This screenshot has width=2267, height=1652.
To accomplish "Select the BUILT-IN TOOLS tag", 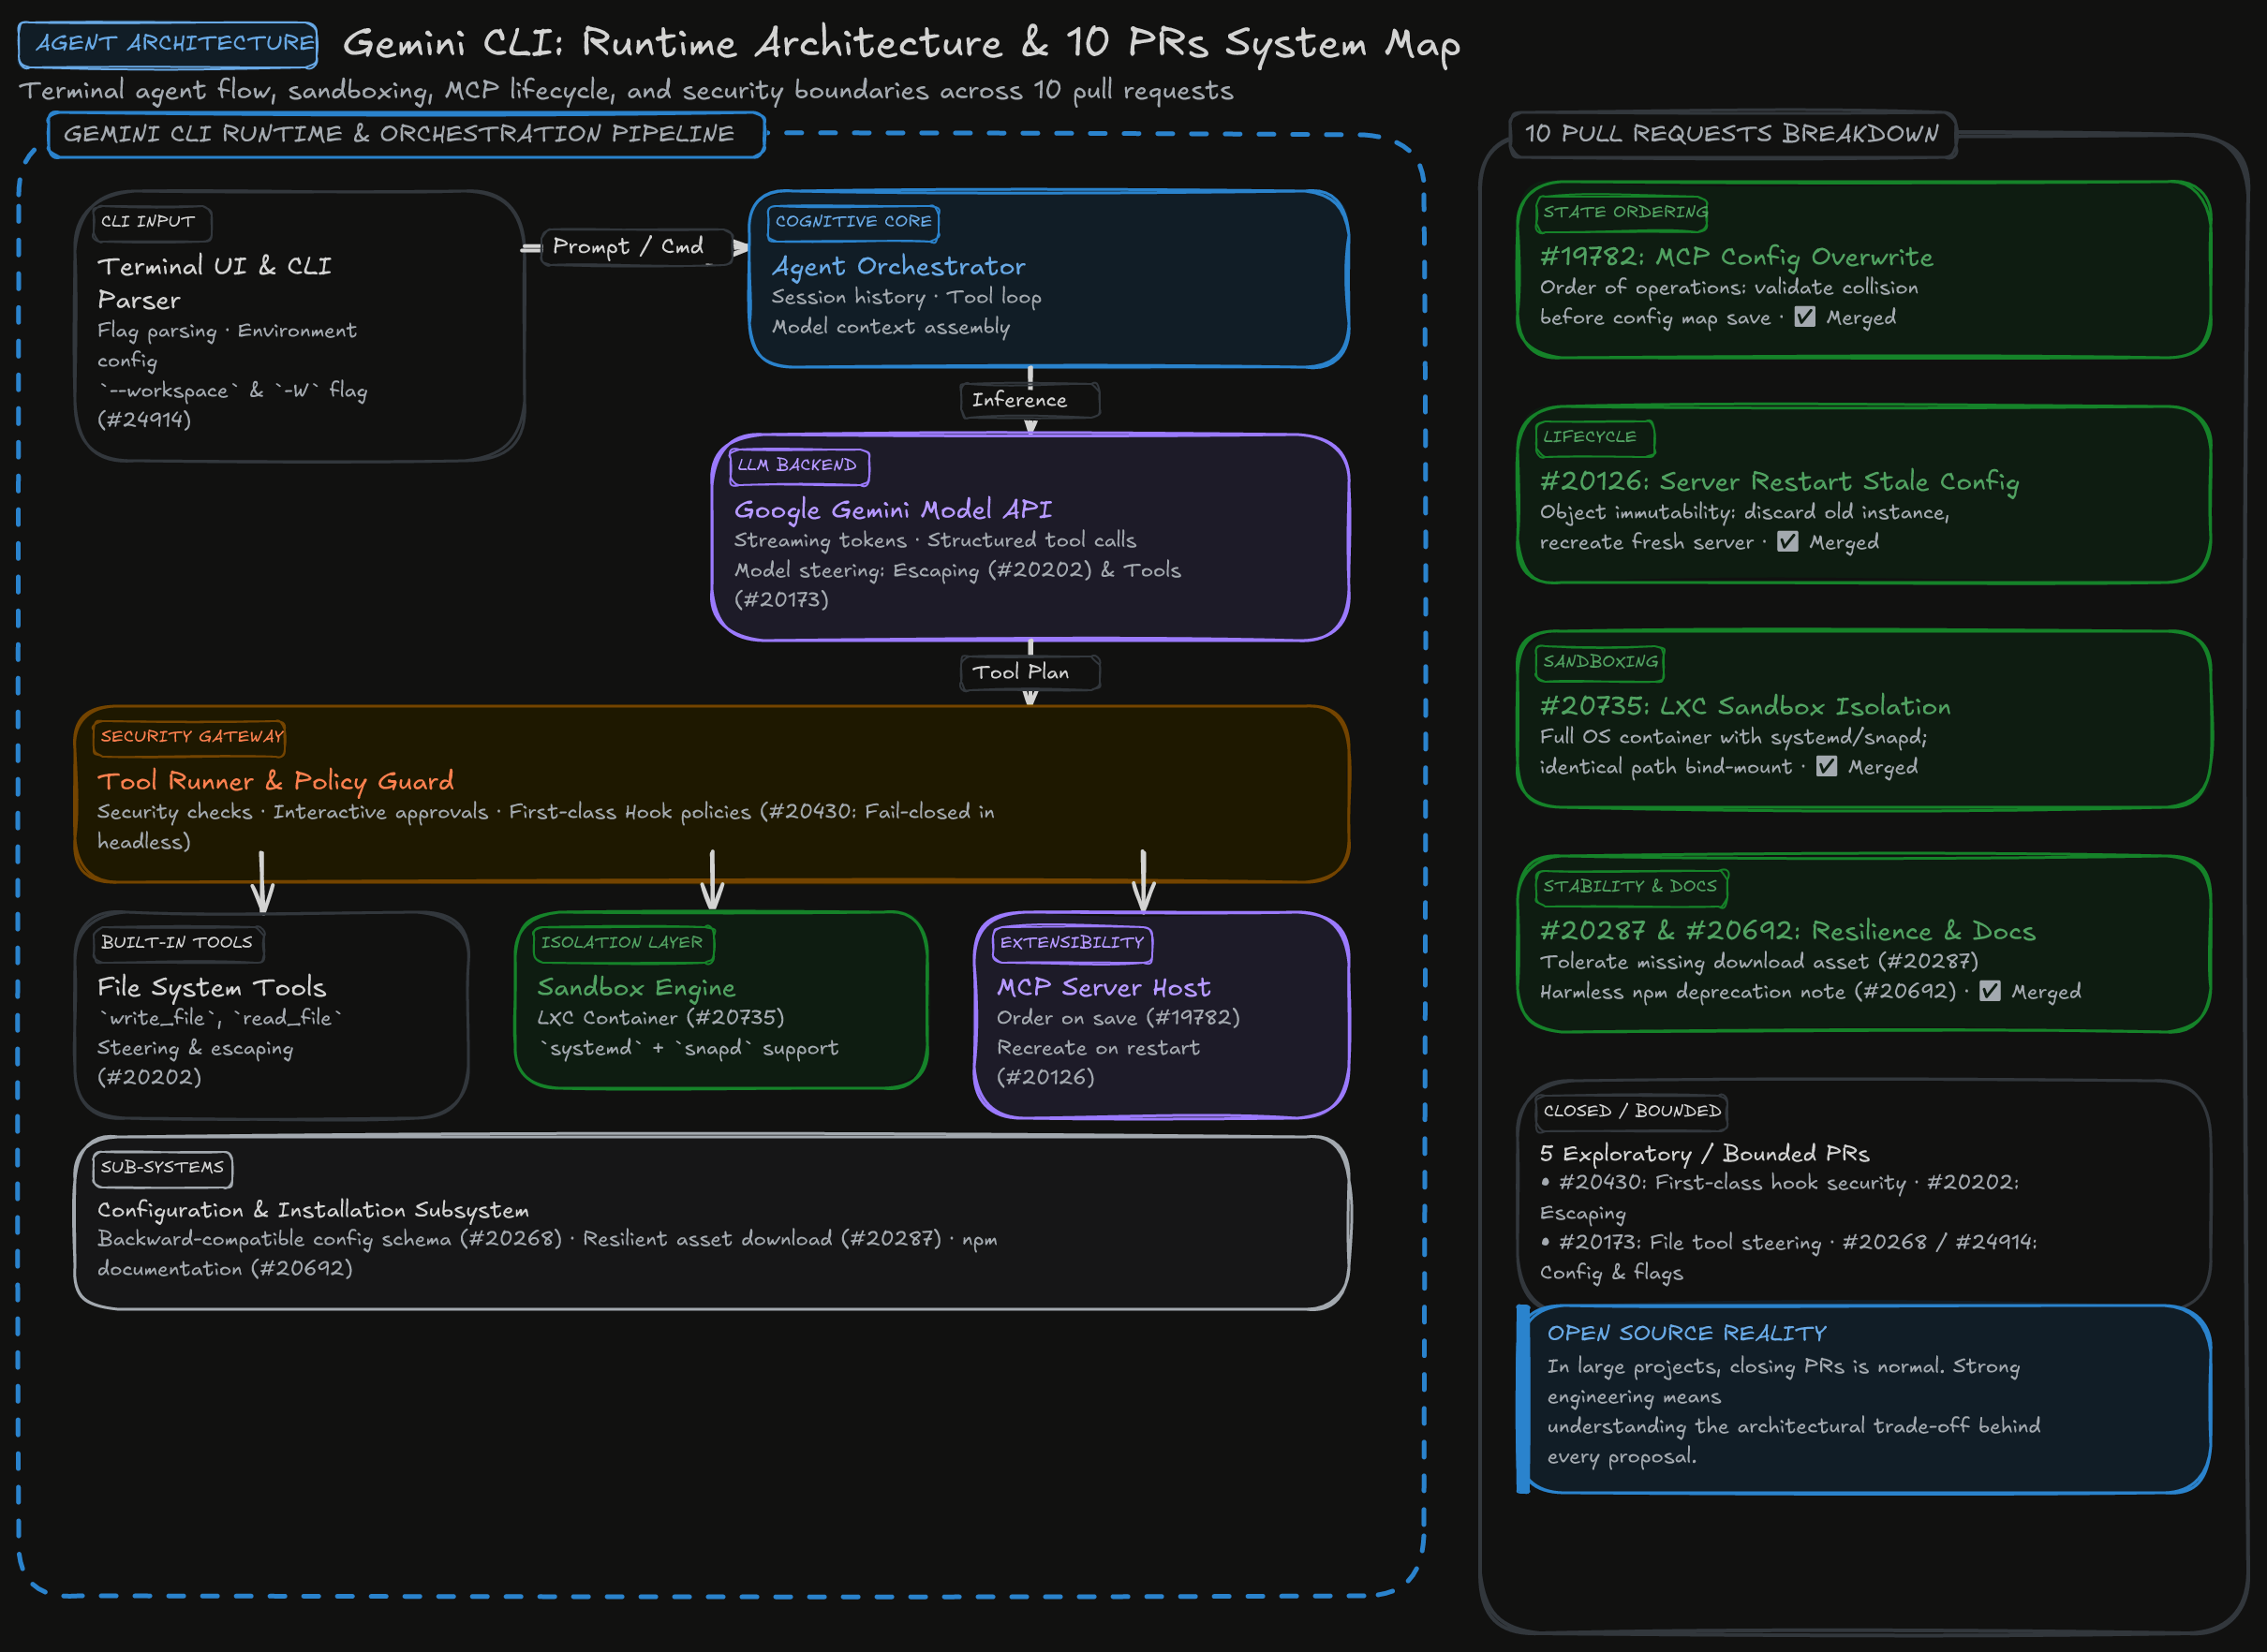I will pos(178,943).
